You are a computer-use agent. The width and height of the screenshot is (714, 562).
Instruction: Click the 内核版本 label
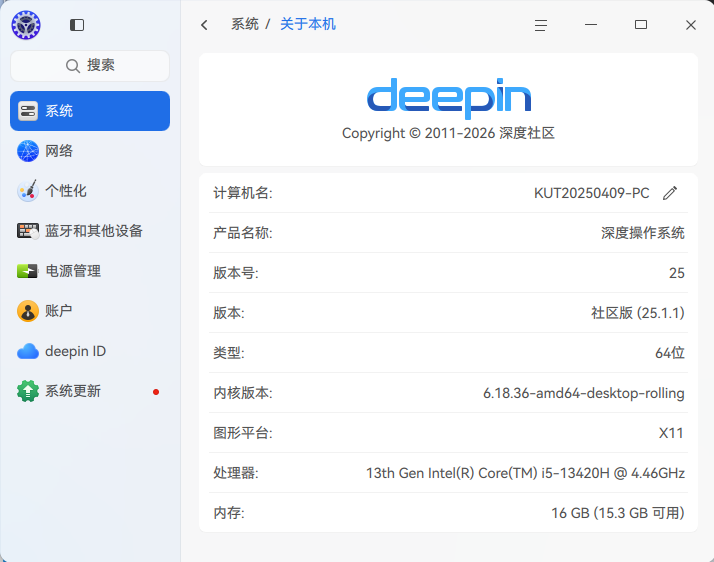tap(243, 393)
